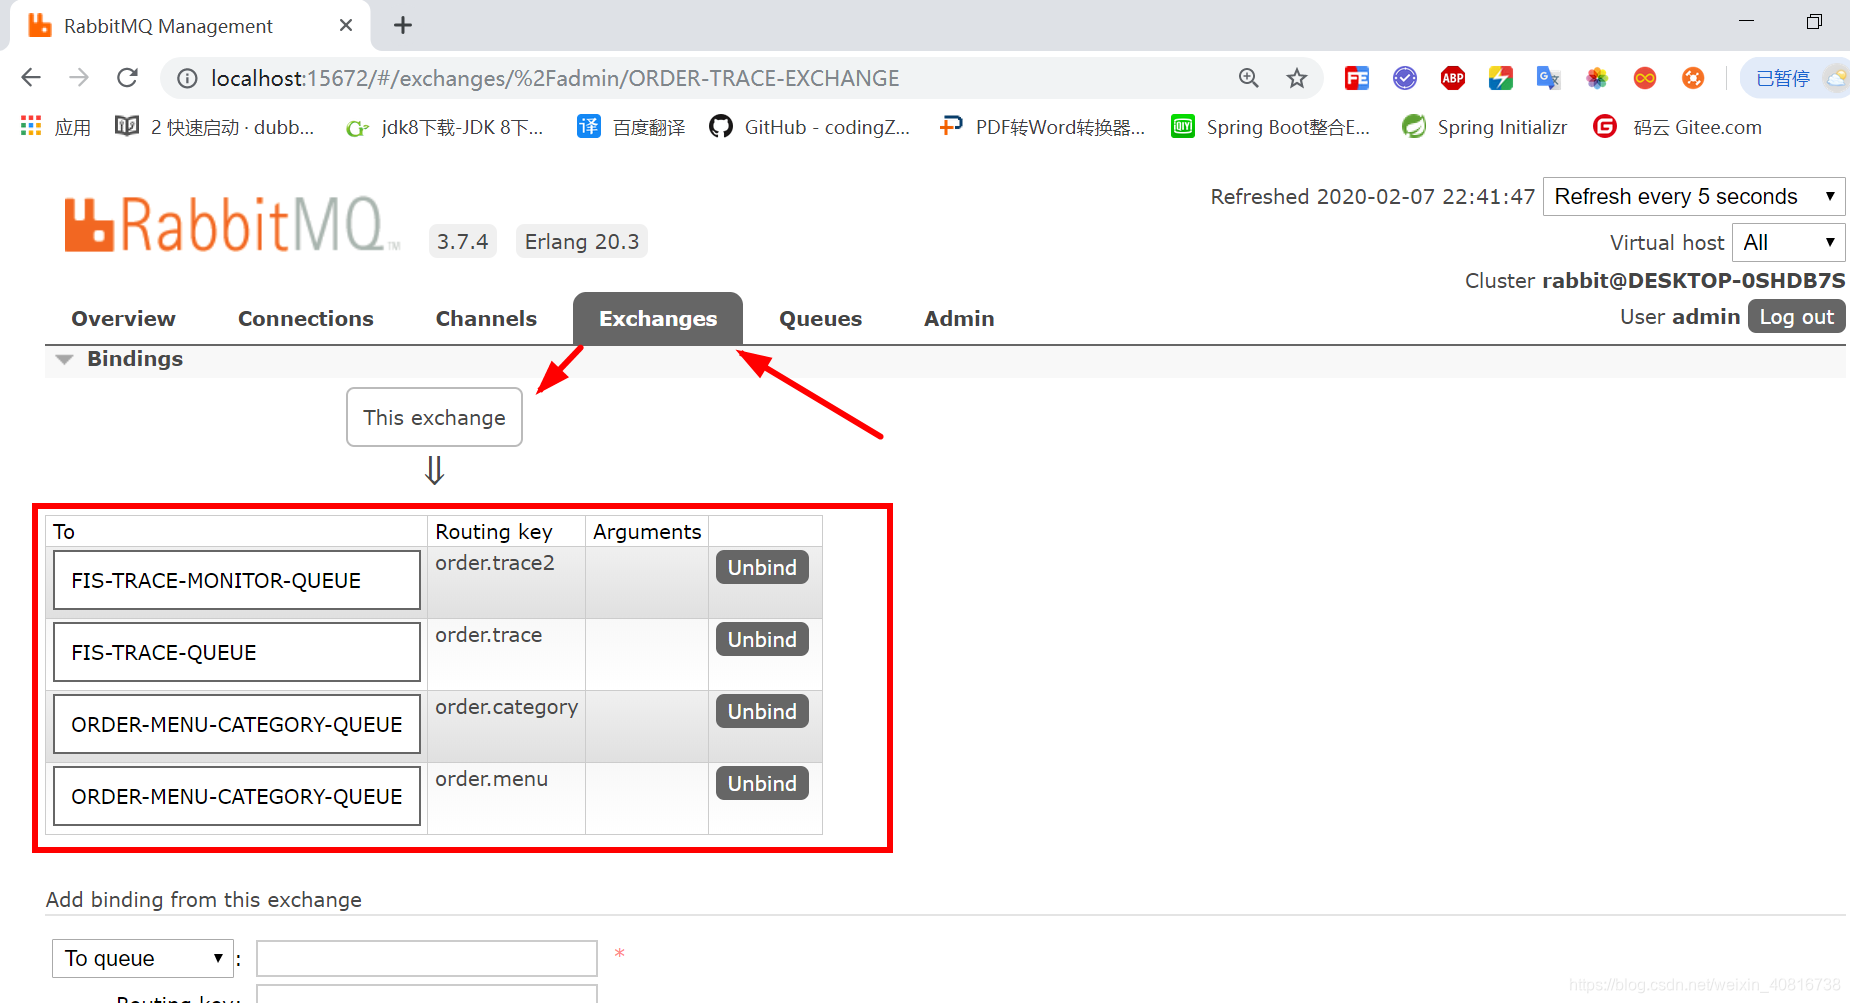Open the Gitee.com bookmark
The height and width of the screenshot is (1003, 1850).
pos(1677,127)
